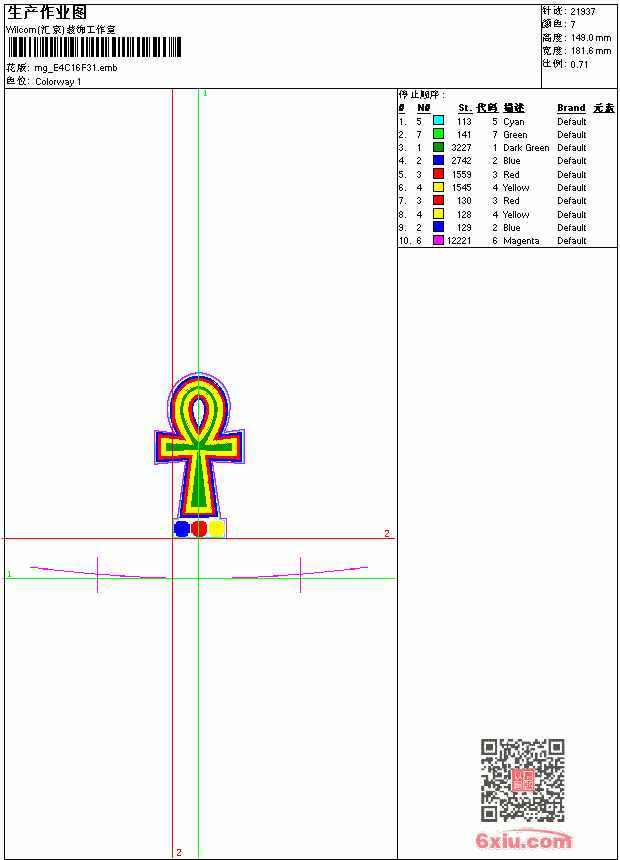Click the cyan color swatch in row 1

click(x=438, y=121)
